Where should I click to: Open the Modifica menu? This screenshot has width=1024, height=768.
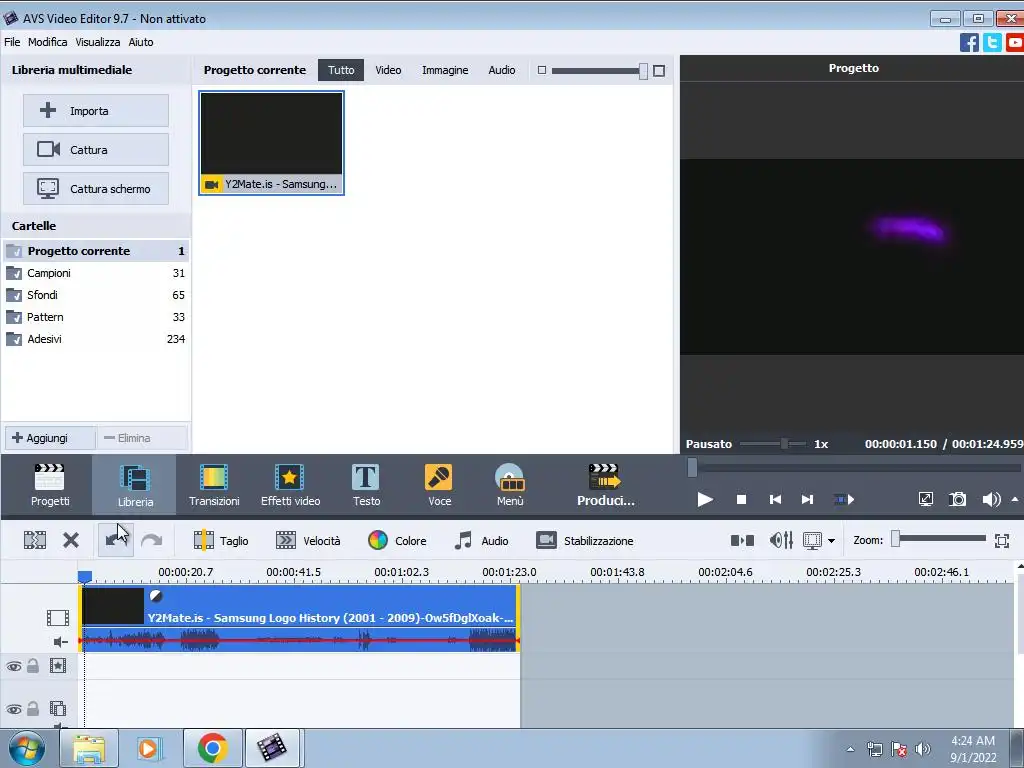click(x=47, y=42)
